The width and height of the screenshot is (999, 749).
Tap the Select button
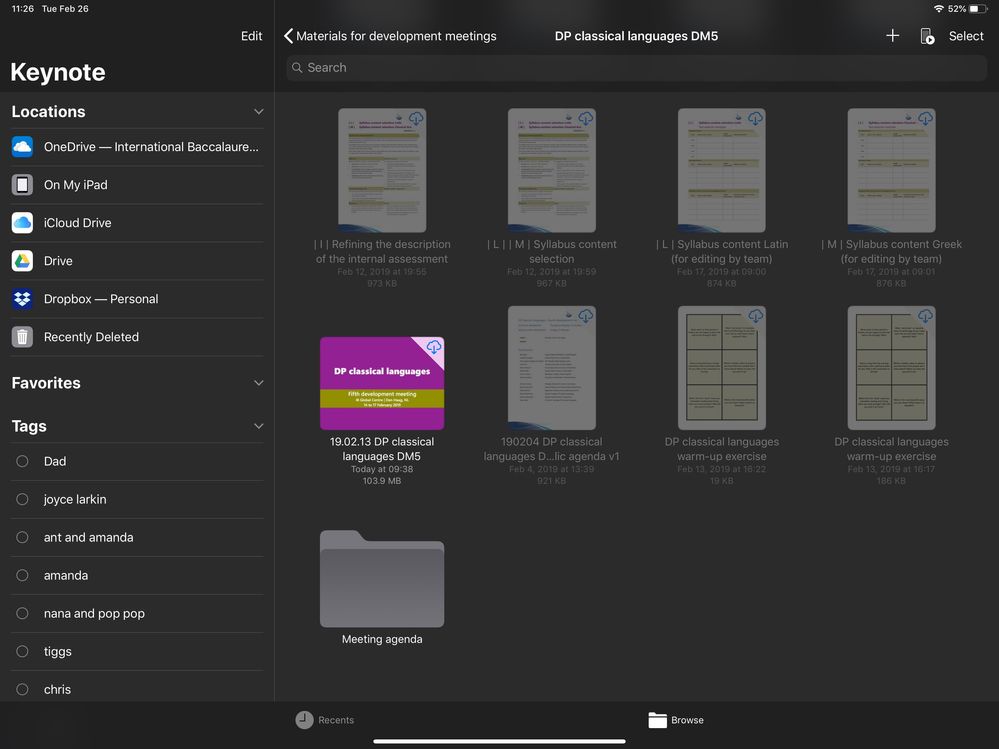pyautogui.click(x=966, y=36)
